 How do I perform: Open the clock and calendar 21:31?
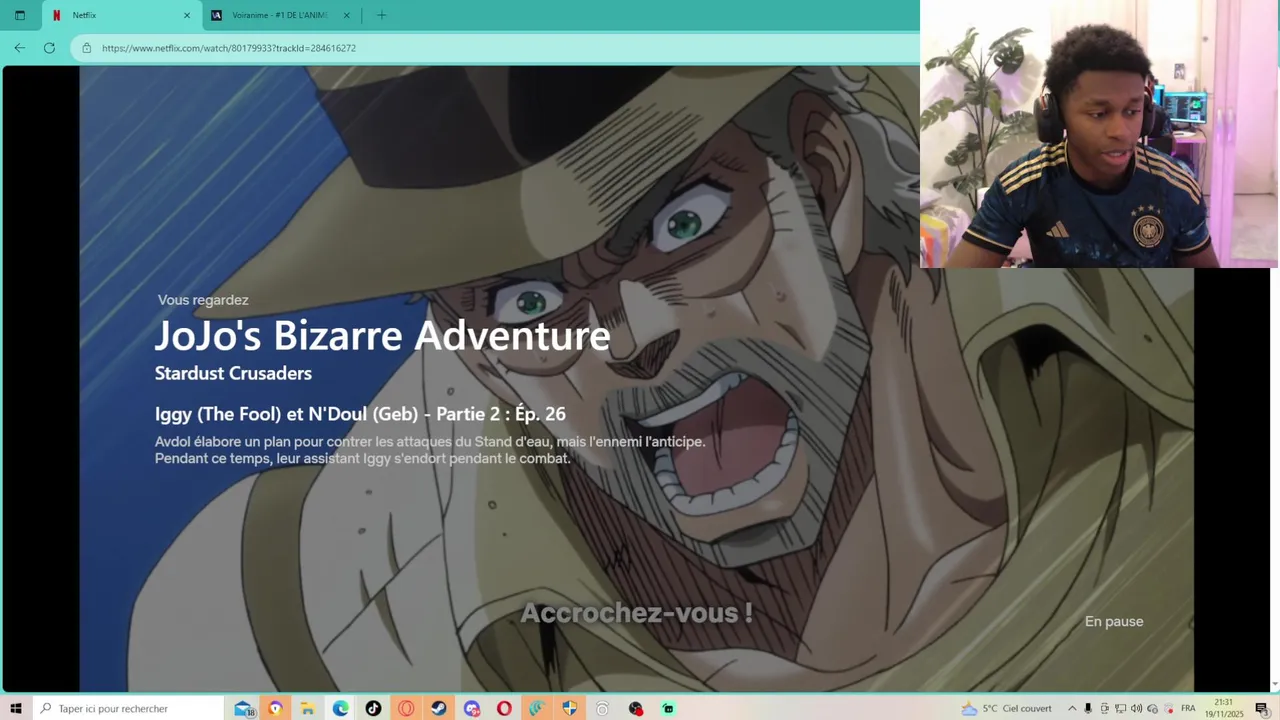(1224, 708)
